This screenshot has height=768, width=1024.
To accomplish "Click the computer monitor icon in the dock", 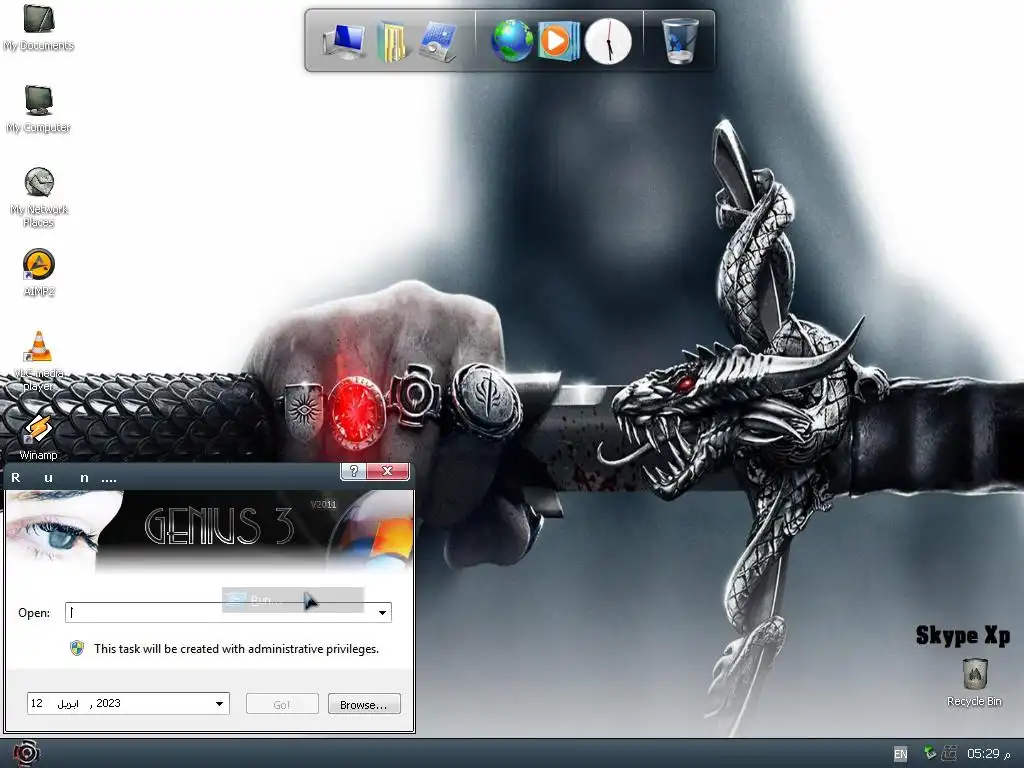I will tap(344, 40).
